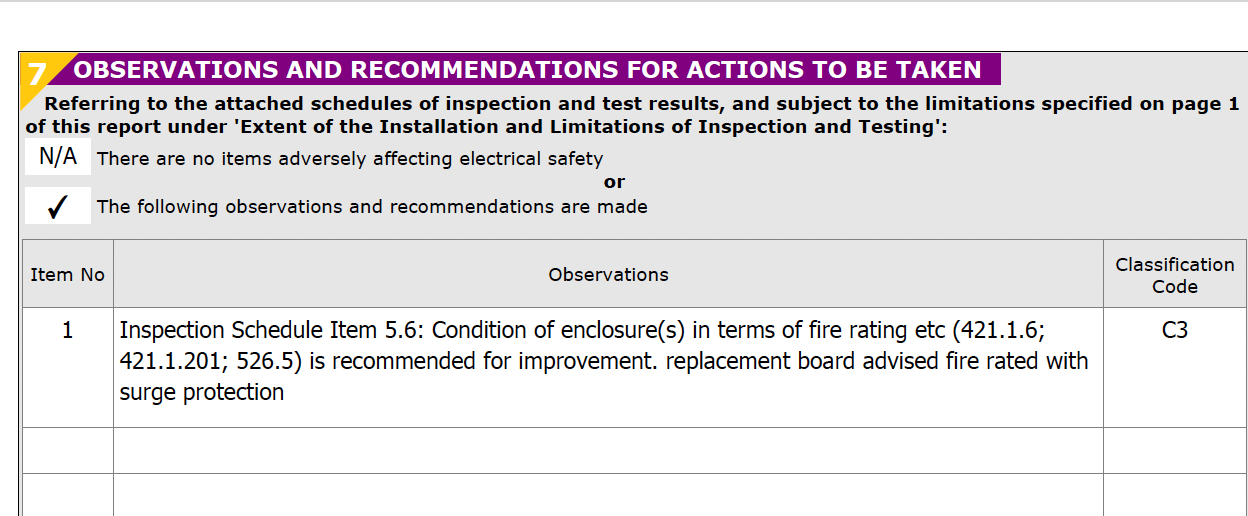The image size is (1248, 516).
Task: Select the Observations column header
Action: 608,274
